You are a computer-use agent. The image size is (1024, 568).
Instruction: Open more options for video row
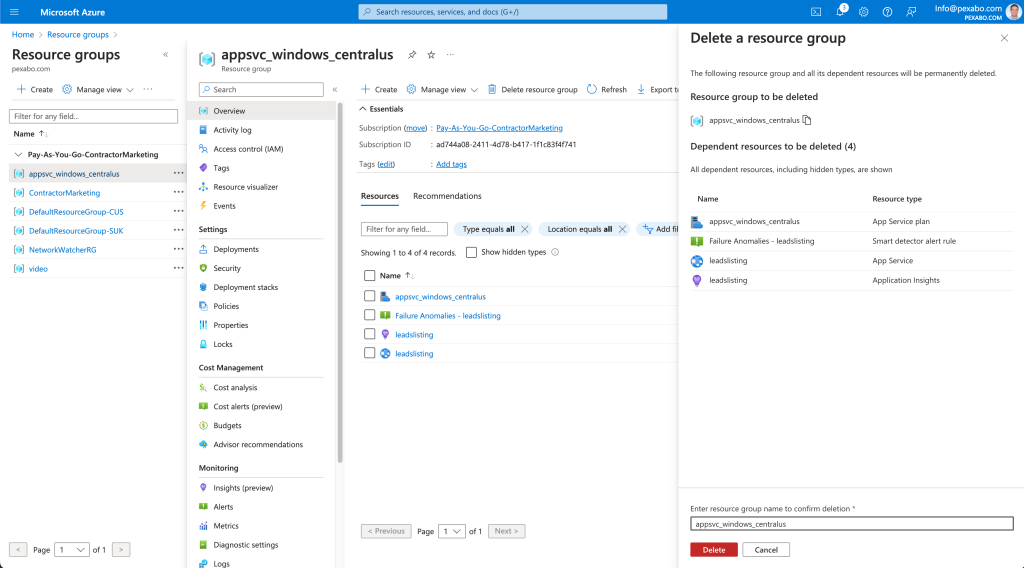point(178,268)
